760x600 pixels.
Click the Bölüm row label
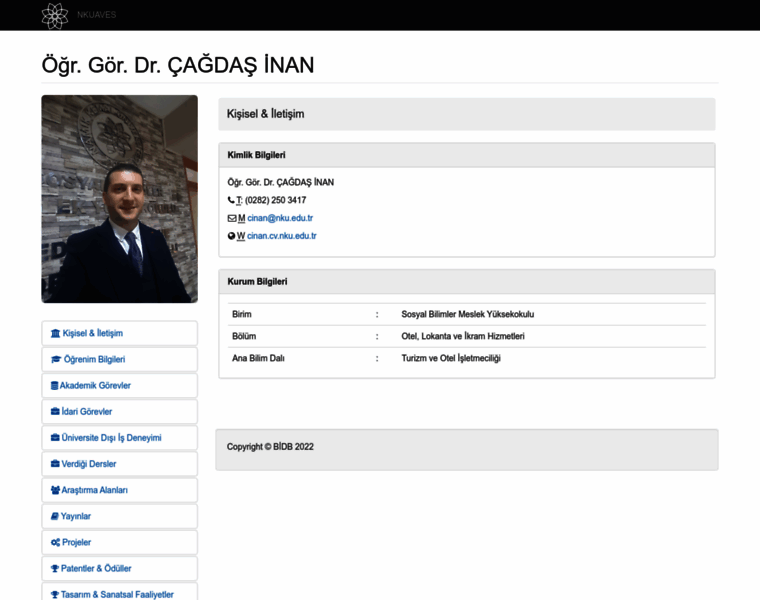[x=244, y=336]
